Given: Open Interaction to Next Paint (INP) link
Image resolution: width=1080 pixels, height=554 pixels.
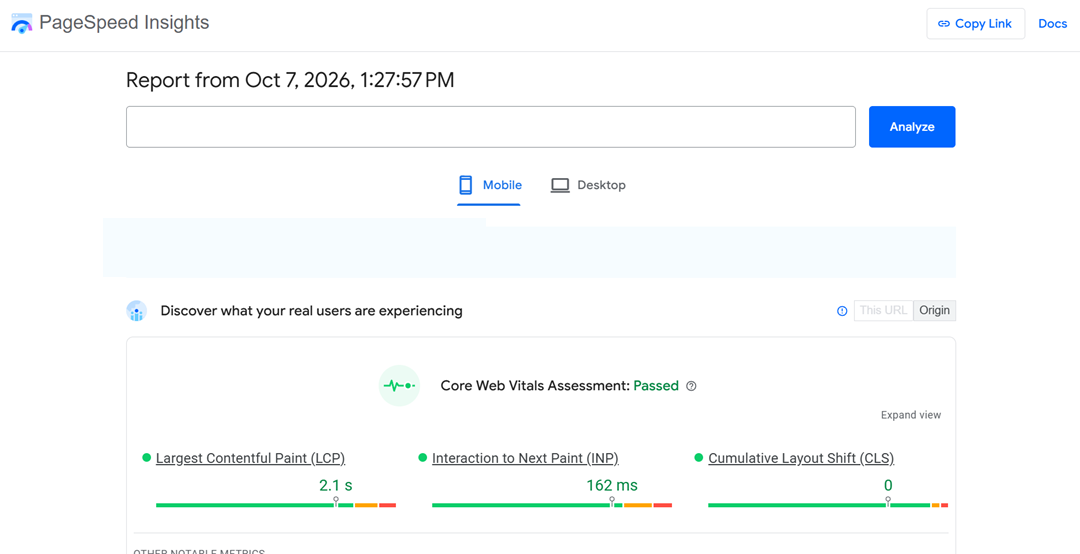Looking at the screenshot, I should point(526,458).
